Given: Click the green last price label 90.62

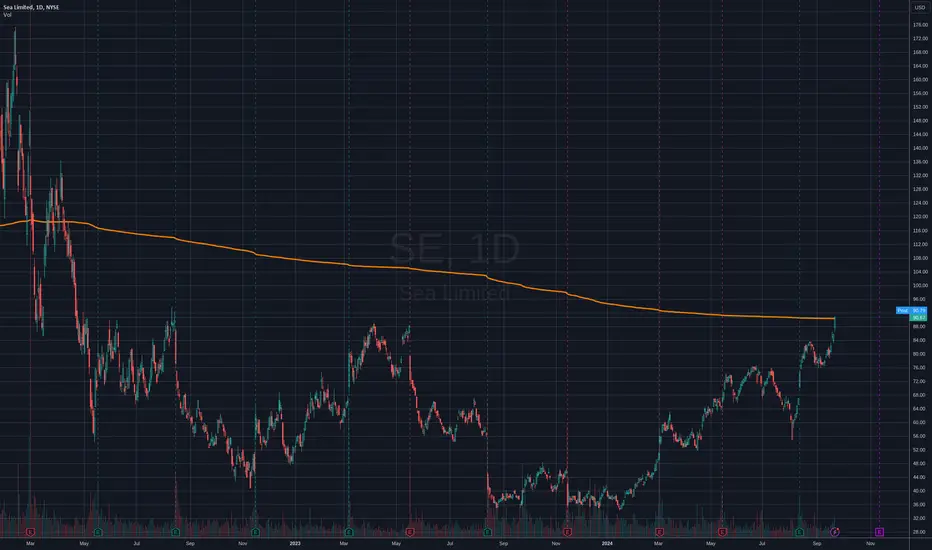Looking at the screenshot, I should (x=918, y=318).
